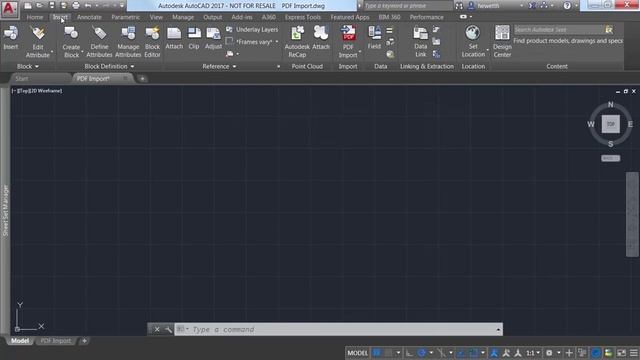Click the command line wrench customize icon
This screenshot has width=640, height=360.
[x=168, y=329]
